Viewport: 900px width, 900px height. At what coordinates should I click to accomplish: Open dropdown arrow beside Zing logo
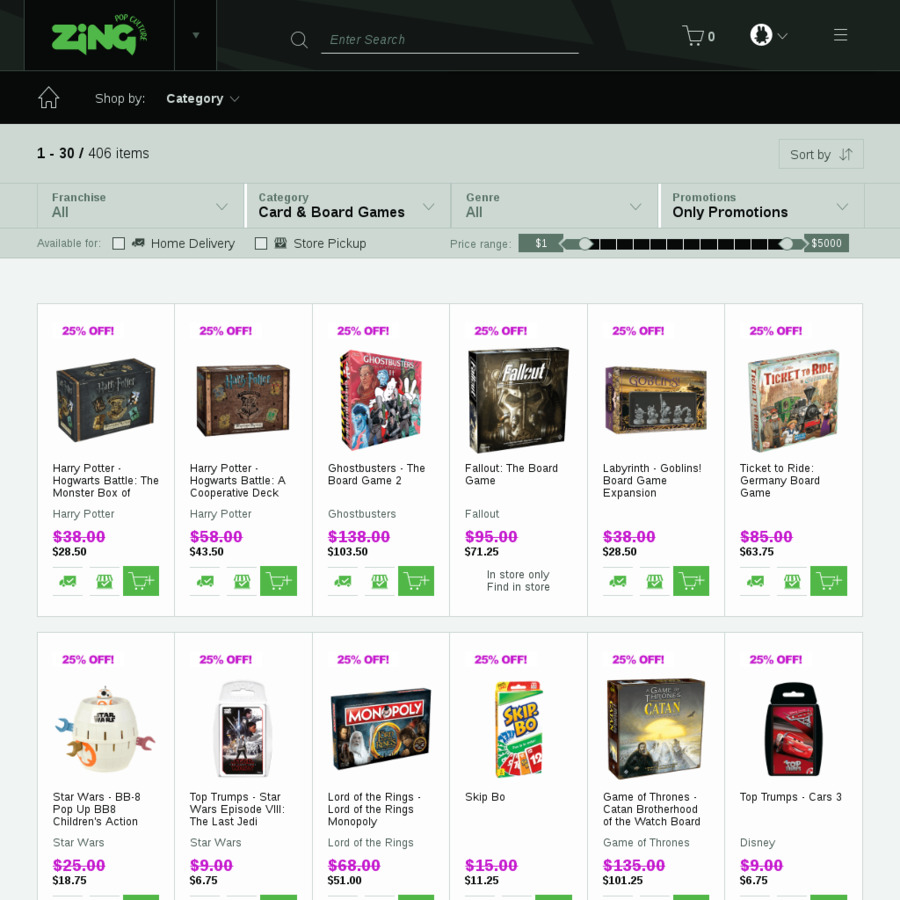click(196, 35)
